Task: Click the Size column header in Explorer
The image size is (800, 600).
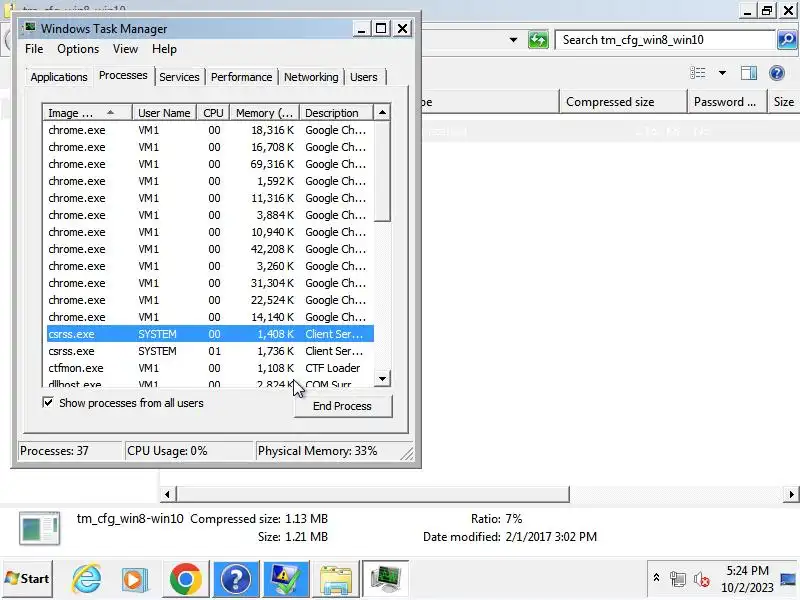Action: 784,102
